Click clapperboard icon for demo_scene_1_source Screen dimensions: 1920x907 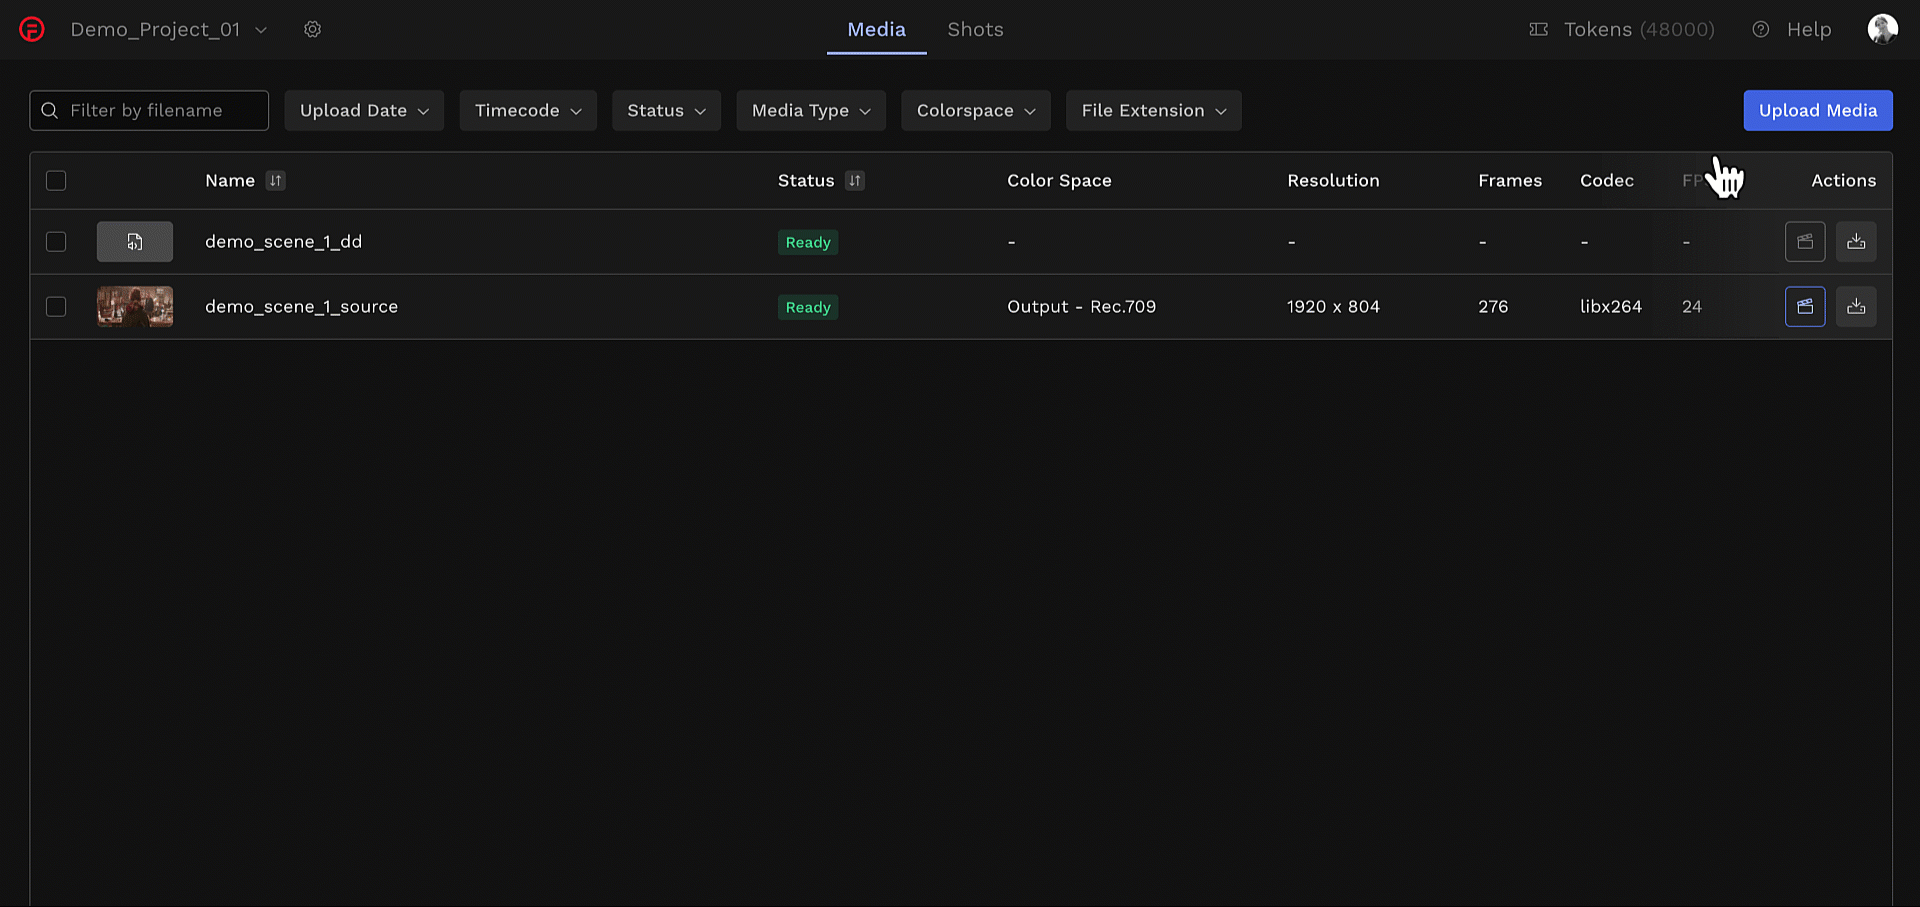pos(1805,307)
